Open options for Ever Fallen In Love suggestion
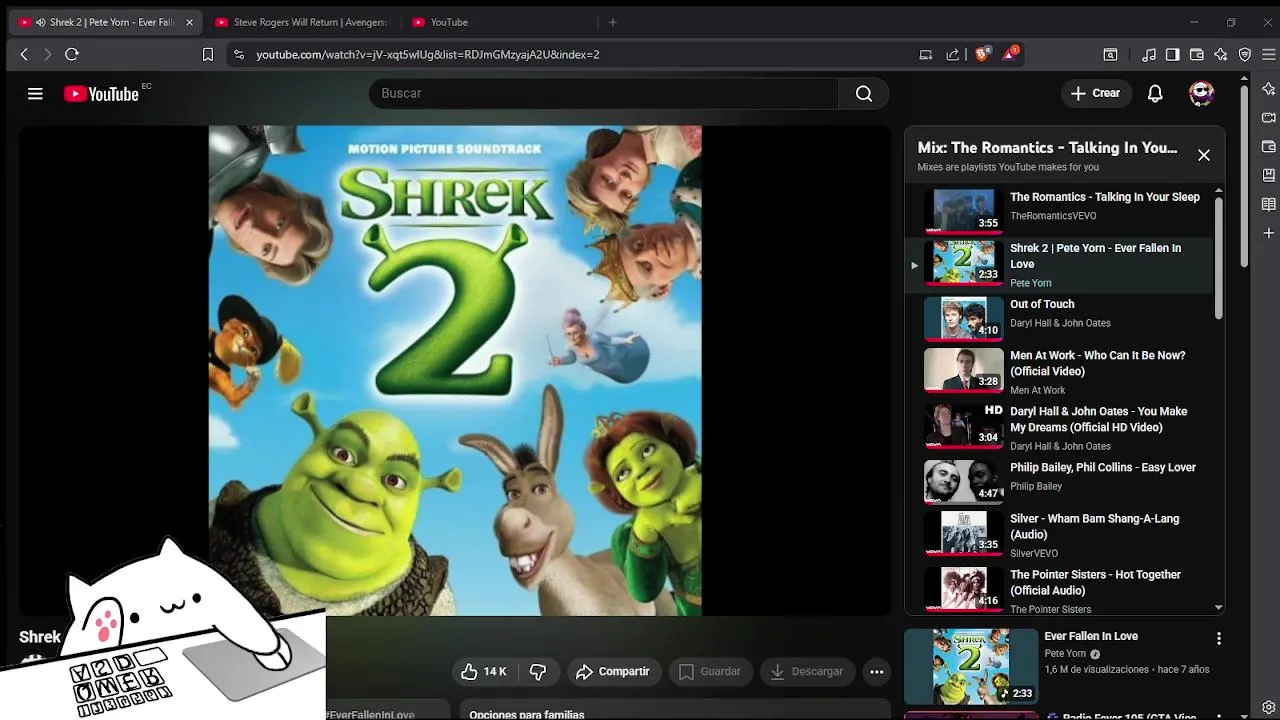The width and height of the screenshot is (1280, 720). click(x=1218, y=638)
